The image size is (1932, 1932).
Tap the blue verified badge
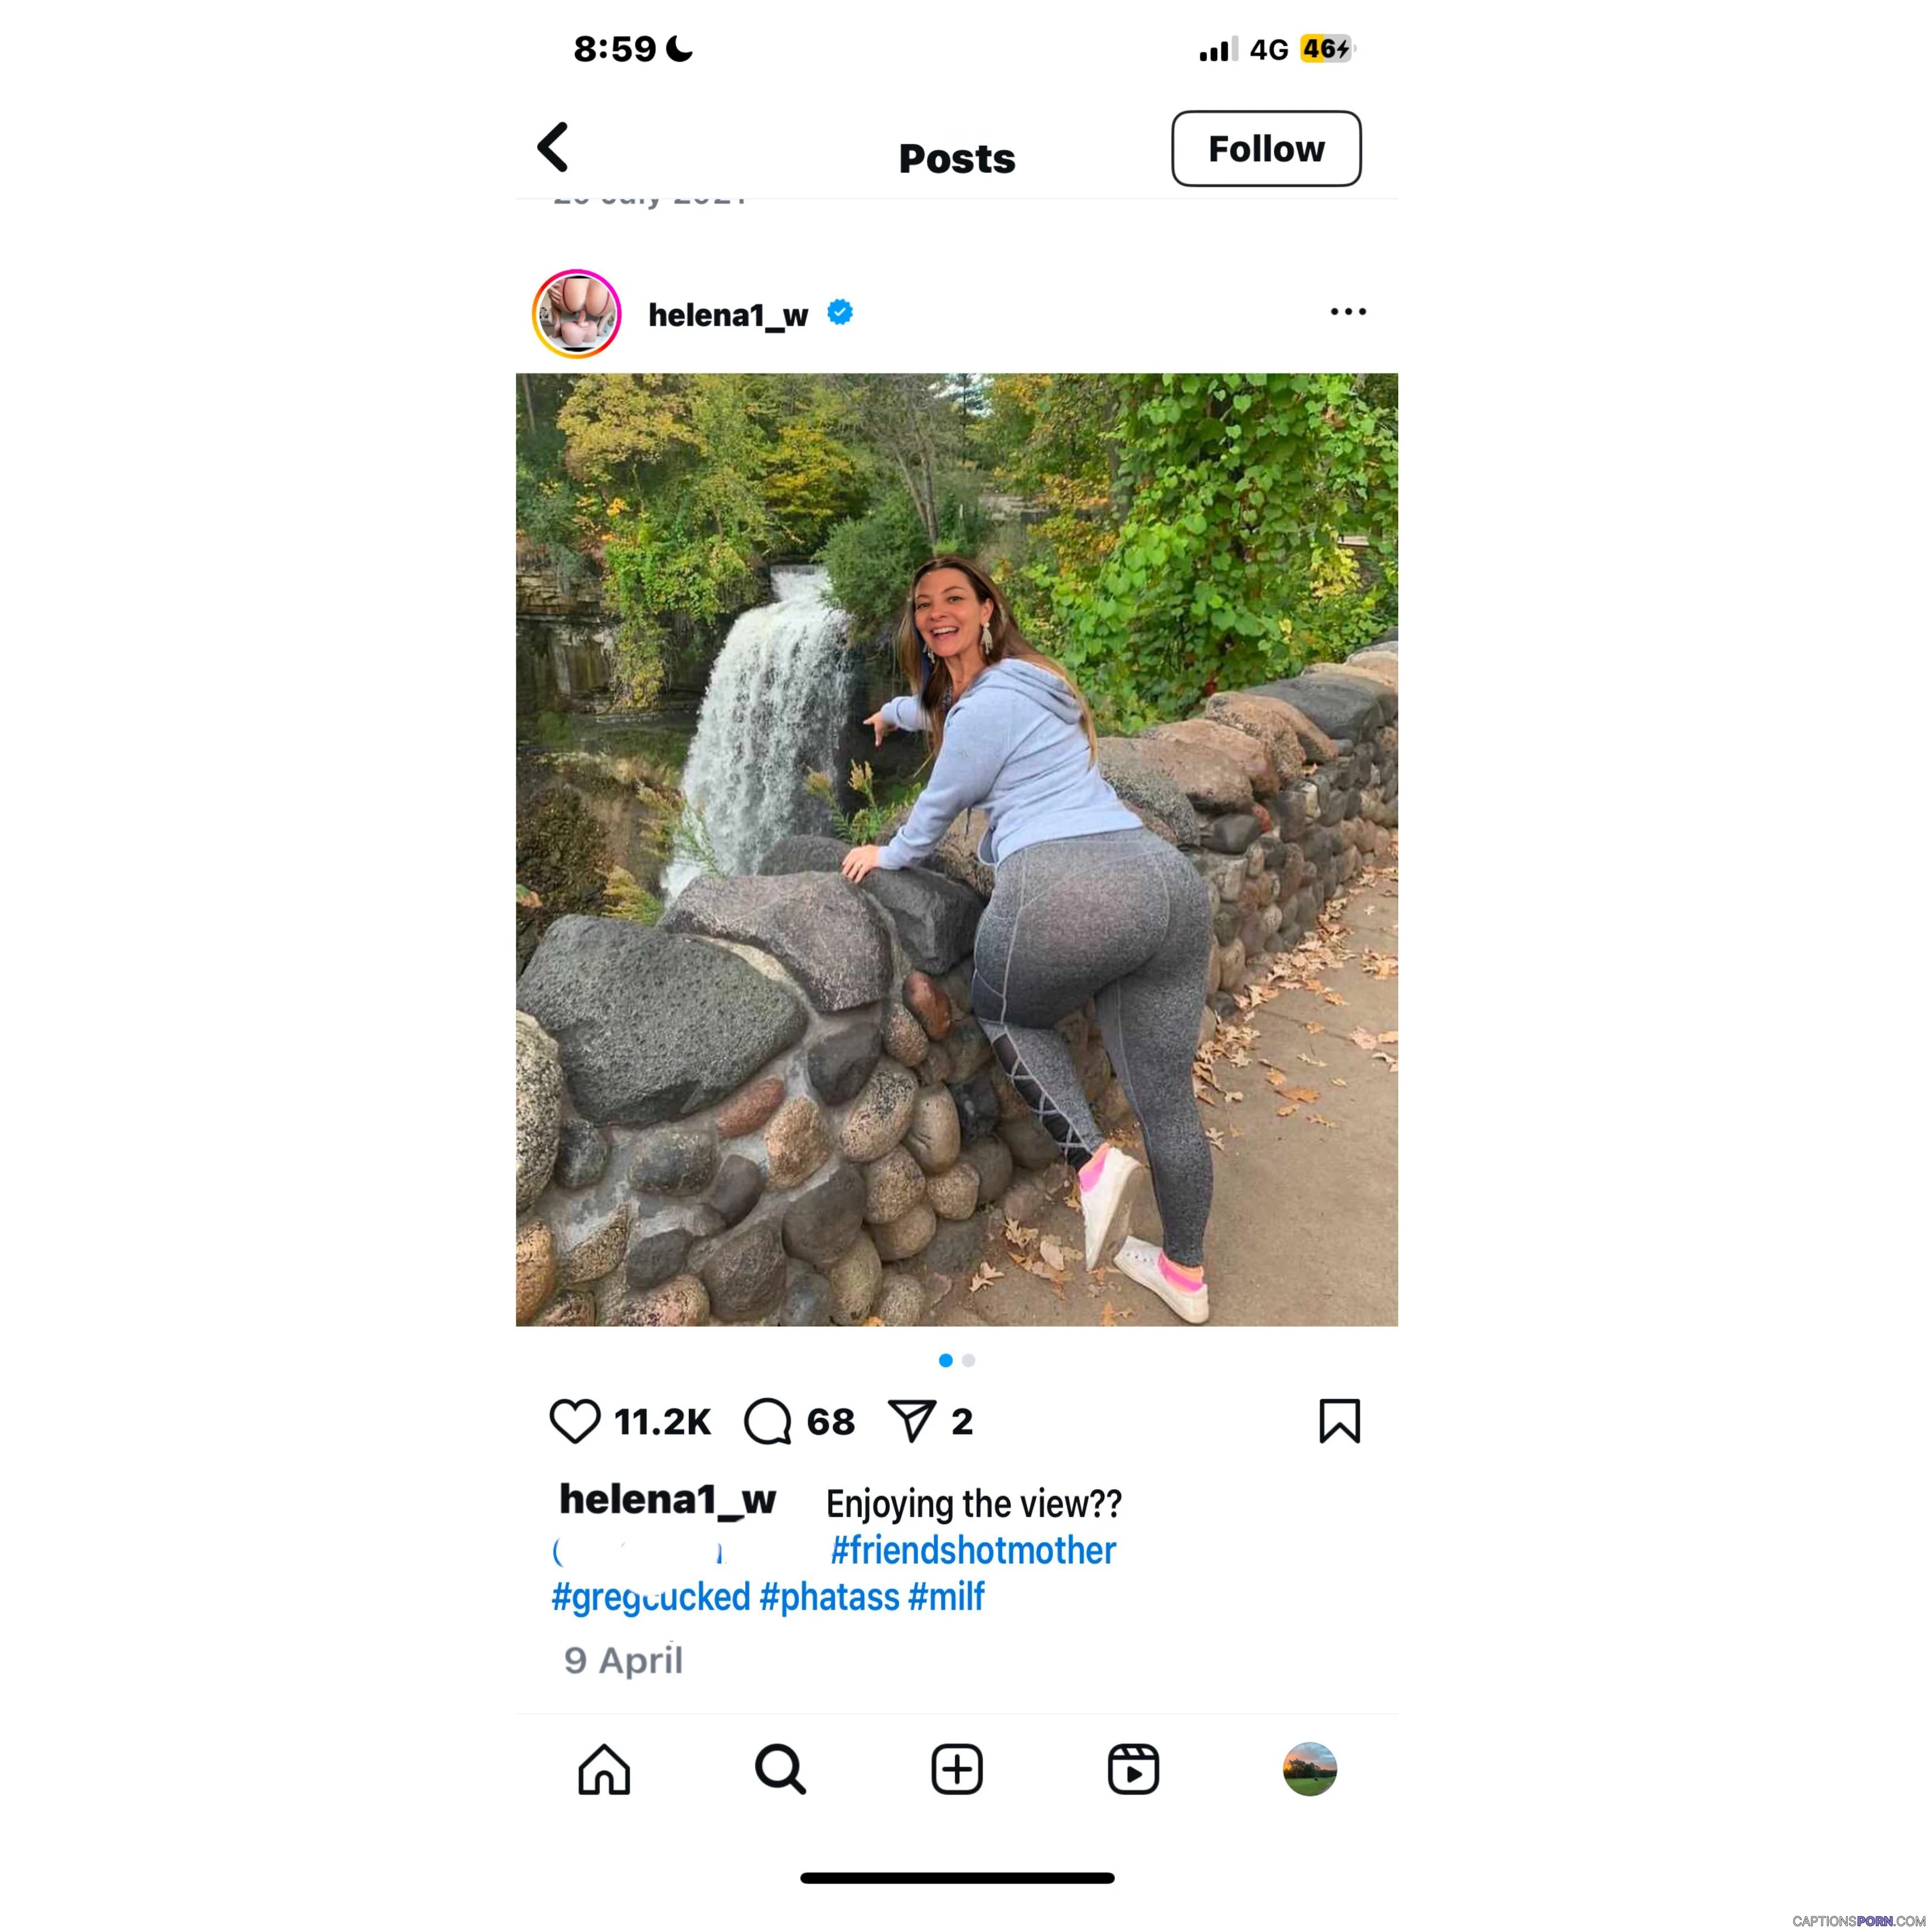point(840,313)
